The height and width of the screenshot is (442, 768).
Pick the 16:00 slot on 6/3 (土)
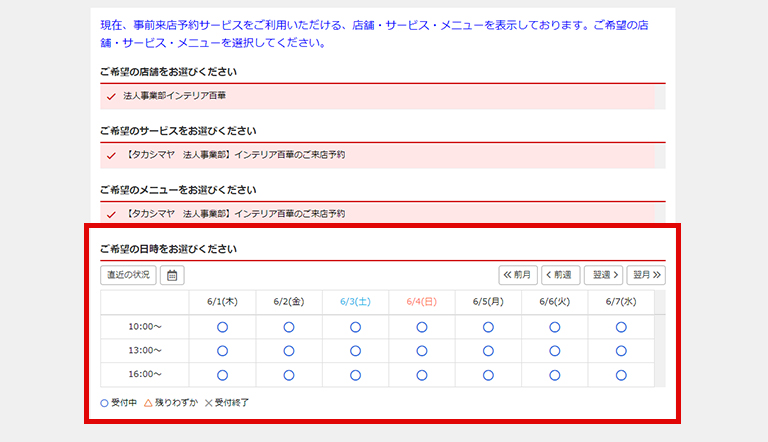pyautogui.click(x=355, y=375)
